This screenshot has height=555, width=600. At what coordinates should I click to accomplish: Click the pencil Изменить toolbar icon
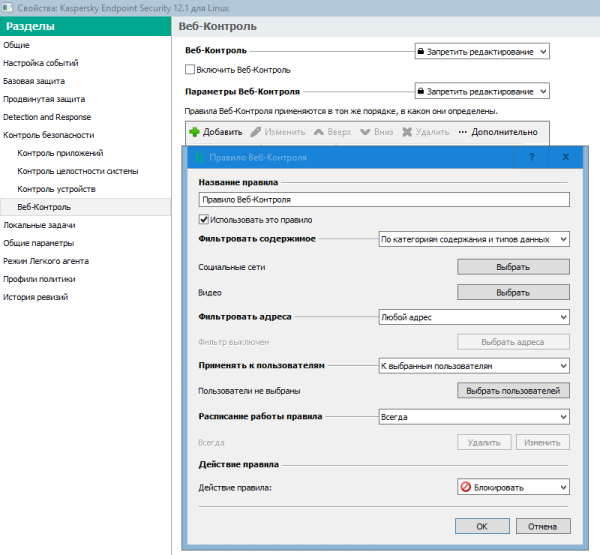[x=257, y=132]
